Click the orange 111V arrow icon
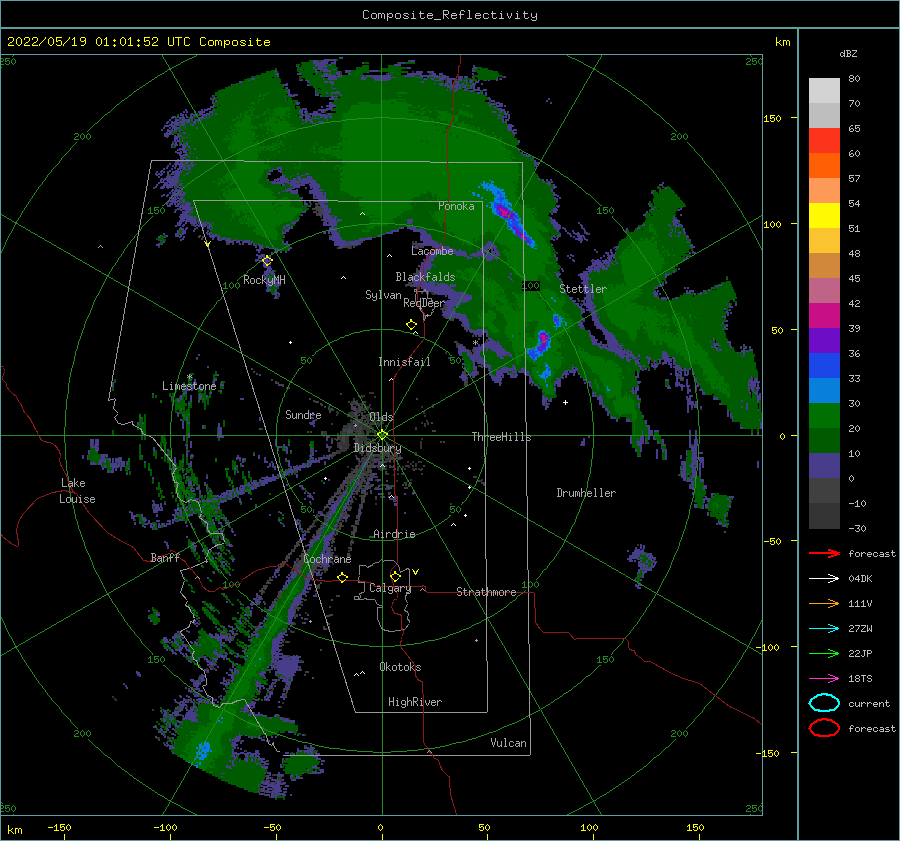The image size is (900, 841). (x=824, y=603)
